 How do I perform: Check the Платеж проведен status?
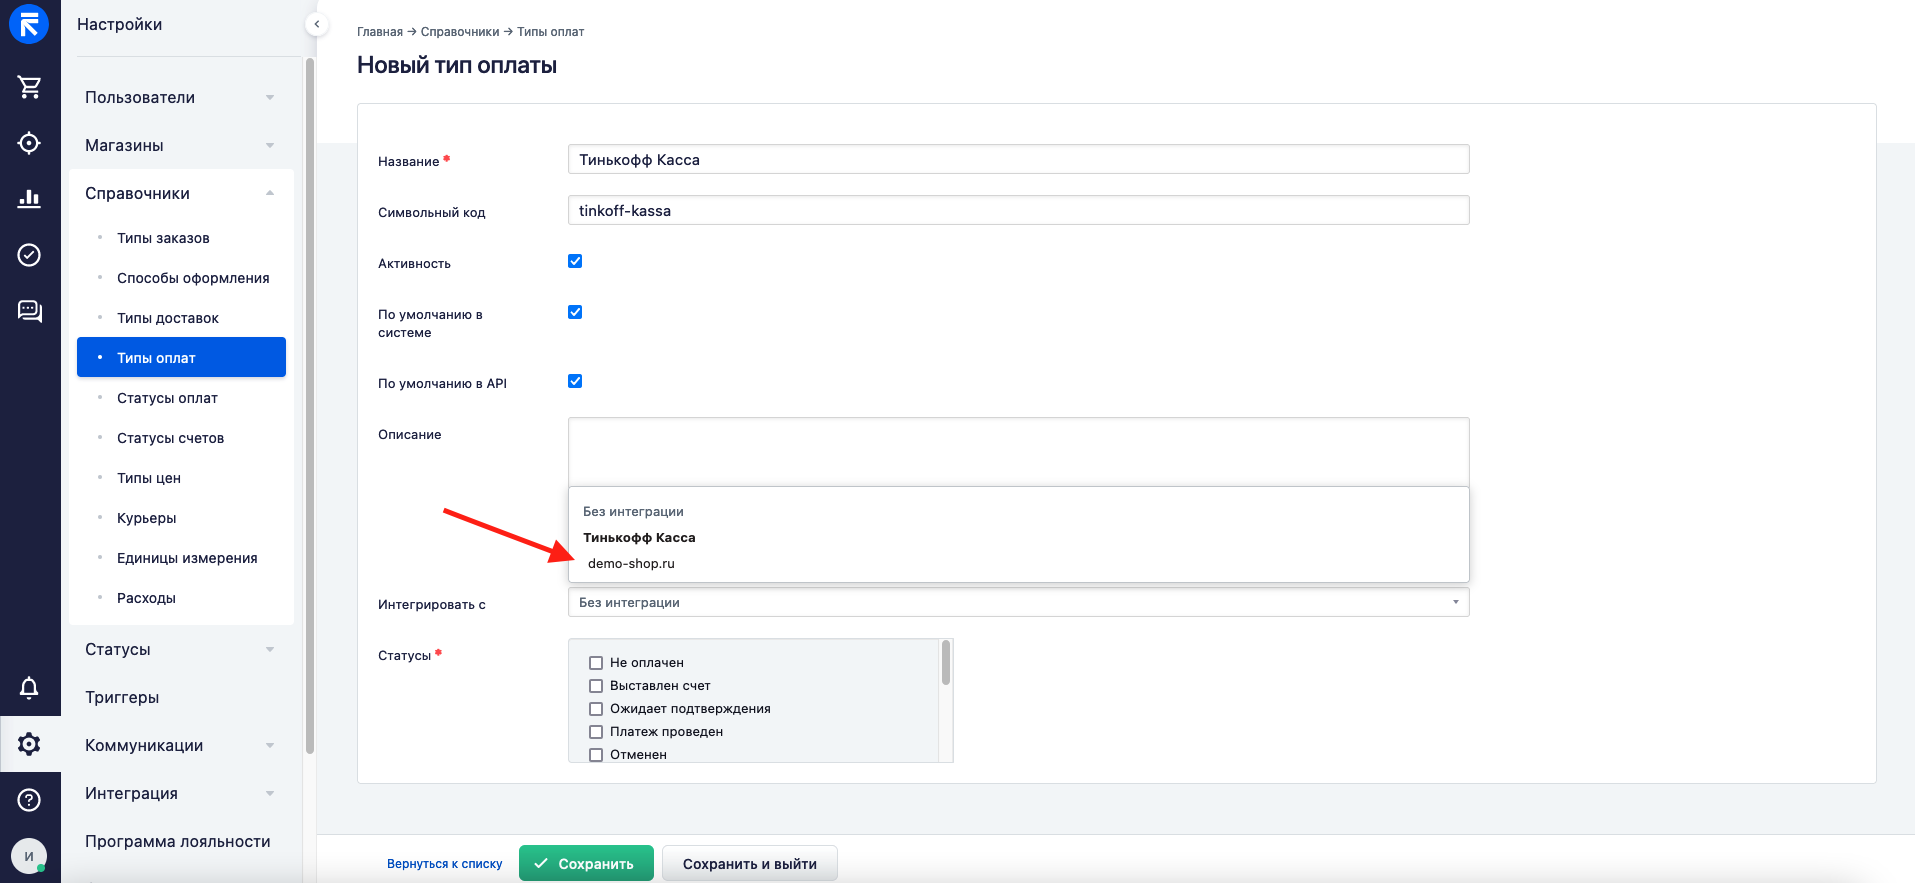click(596, 732)
